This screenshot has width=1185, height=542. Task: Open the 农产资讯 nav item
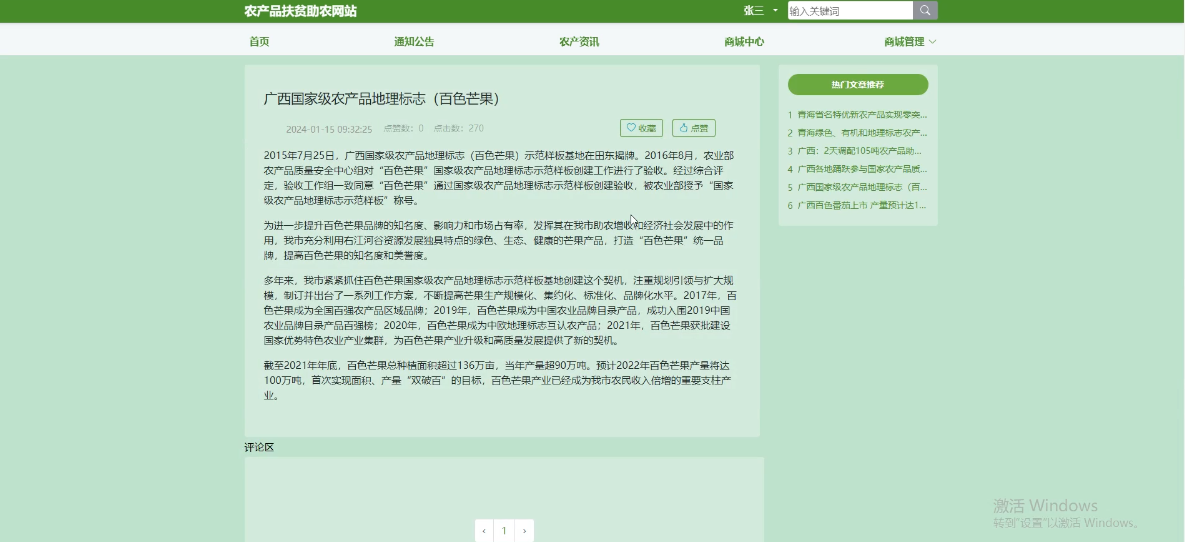(x=579, y=42)
